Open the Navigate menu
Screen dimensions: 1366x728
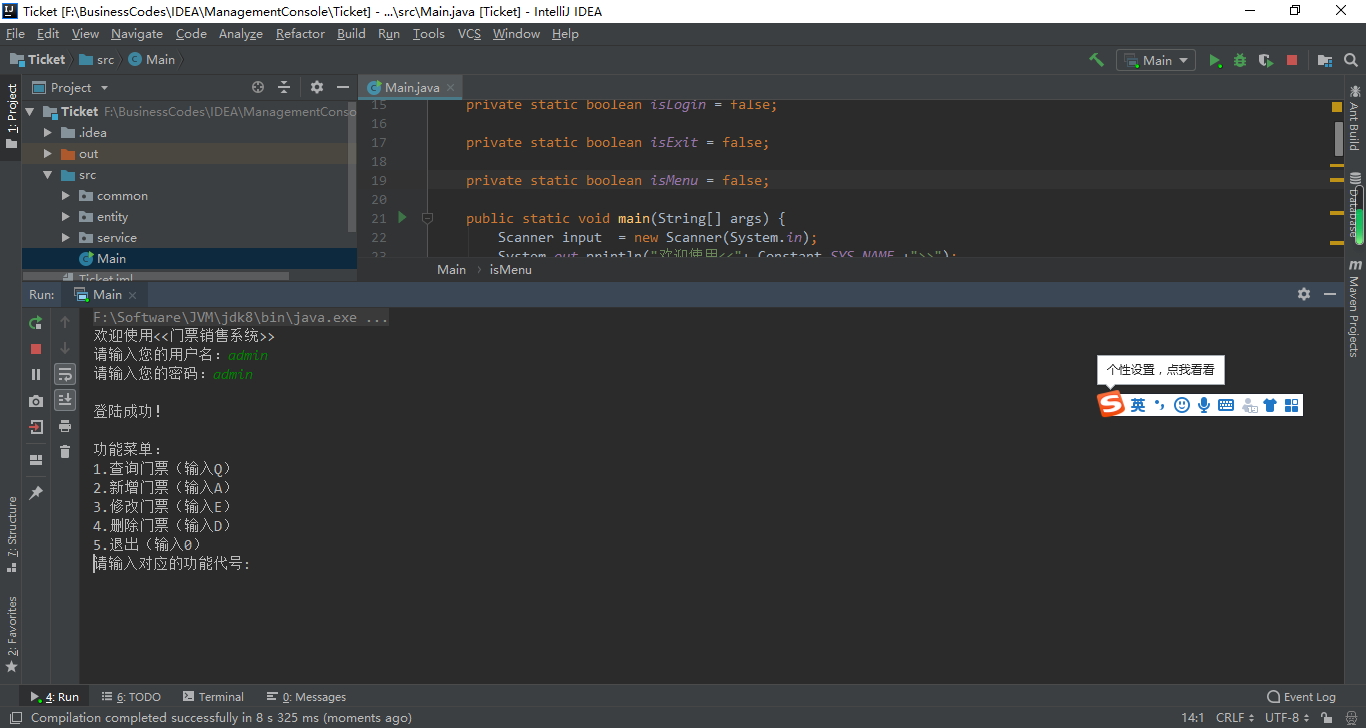point(136,34)
